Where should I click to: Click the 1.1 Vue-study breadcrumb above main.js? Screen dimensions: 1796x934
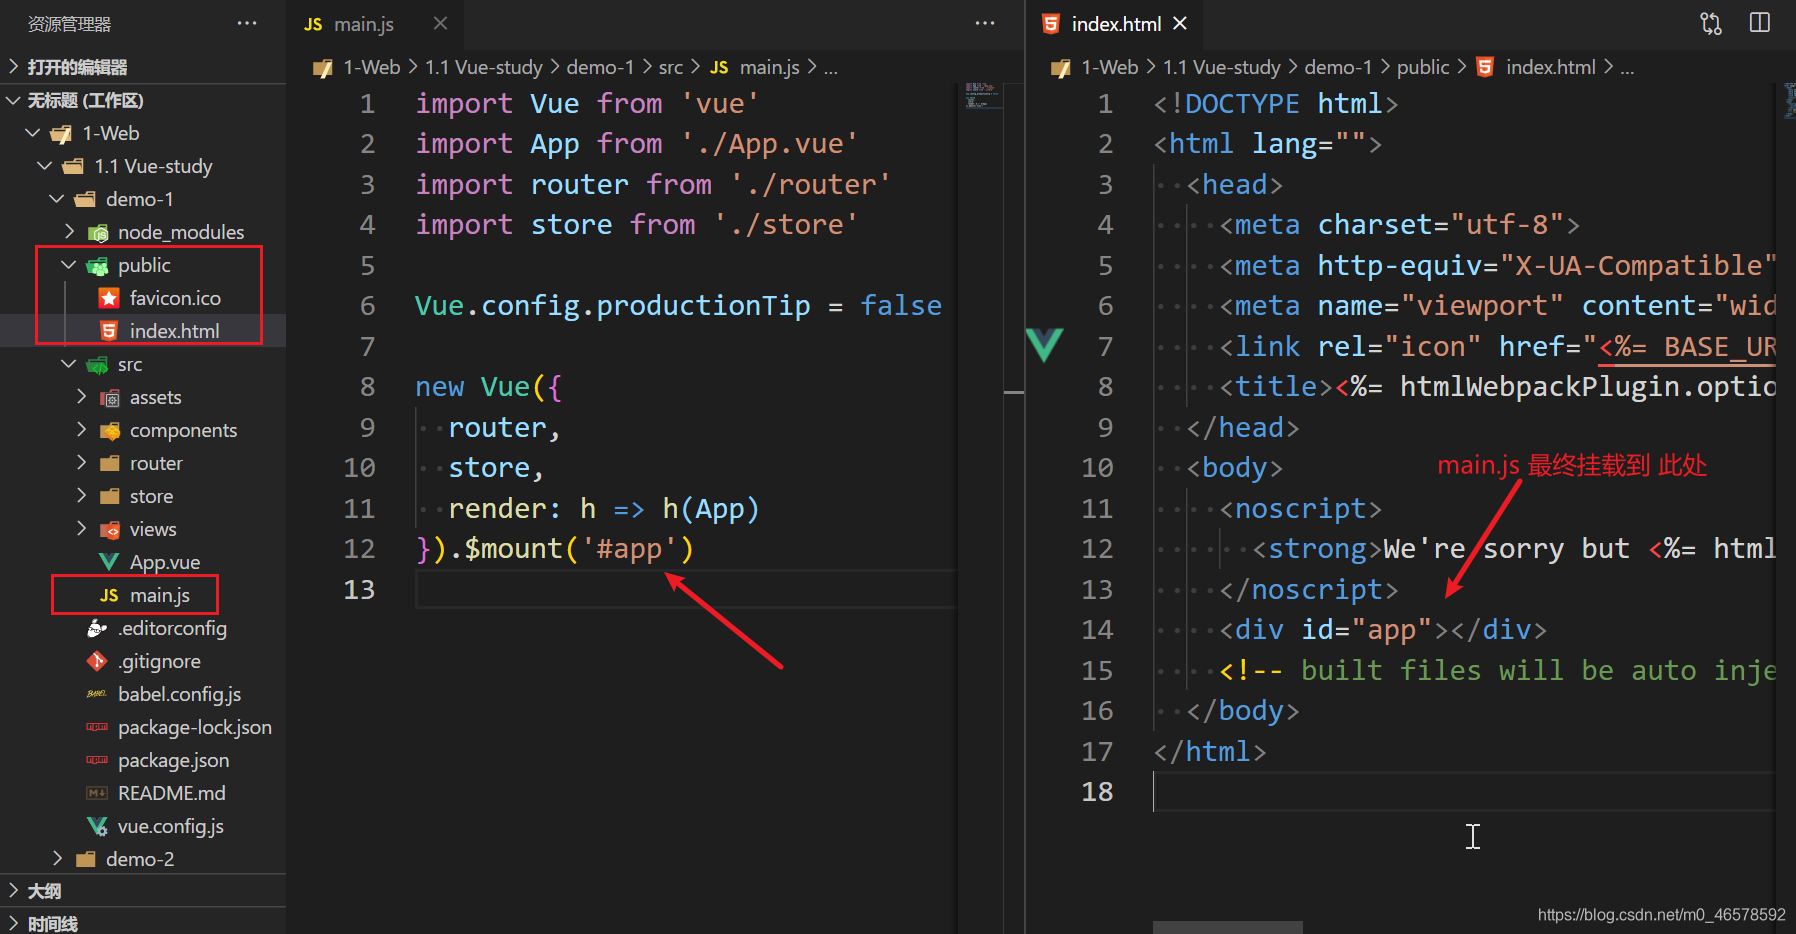pyautogui.click(x=484, y=67)
